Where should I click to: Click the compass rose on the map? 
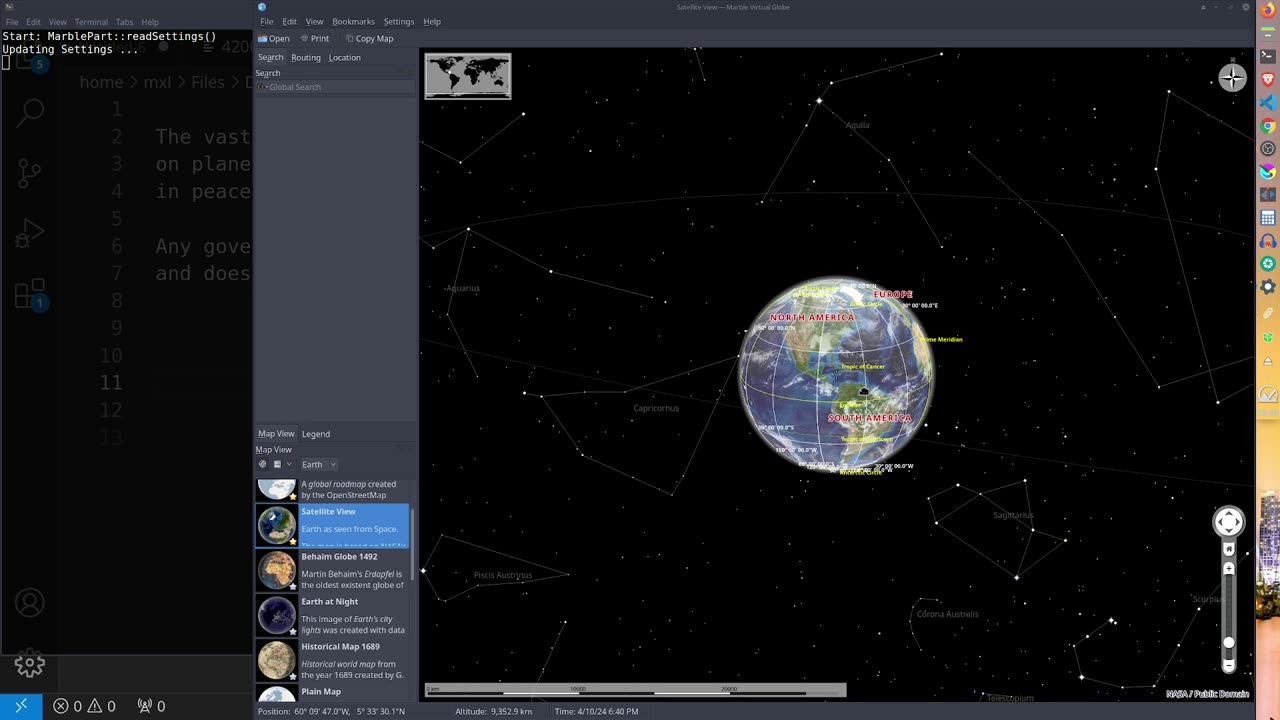click(x=1232, y=77)
